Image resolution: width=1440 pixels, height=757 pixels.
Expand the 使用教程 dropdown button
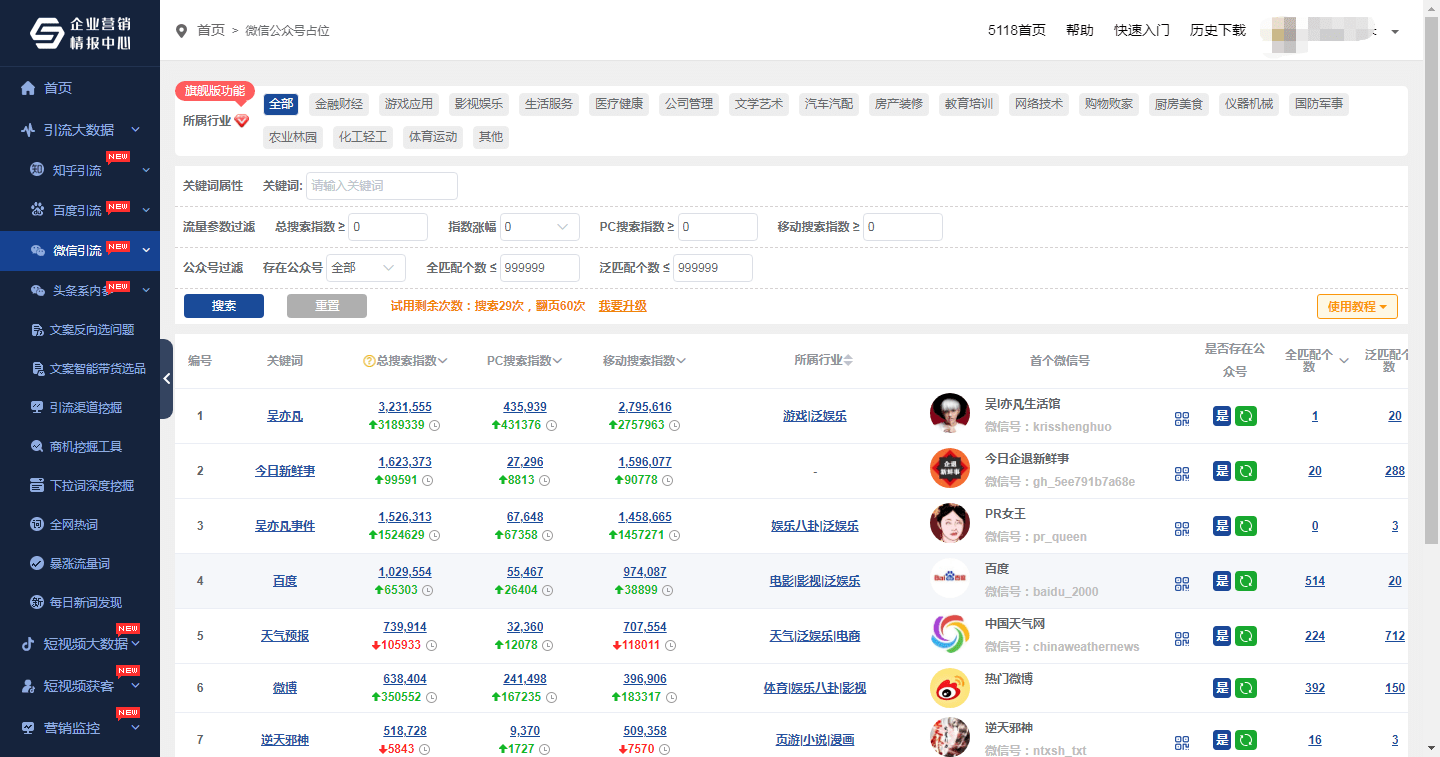pyautogui.click(x=1357, y=307)
